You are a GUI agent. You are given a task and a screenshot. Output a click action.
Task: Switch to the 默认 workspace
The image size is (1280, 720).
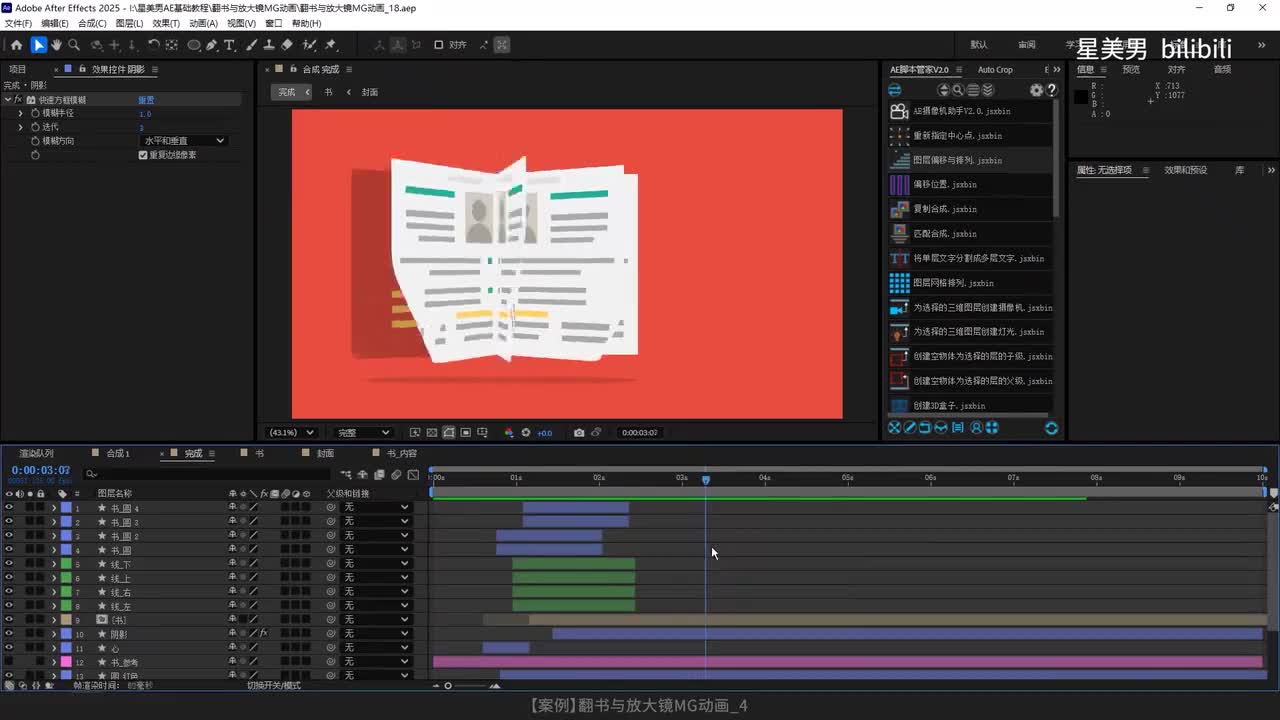(x=979, y=45)
